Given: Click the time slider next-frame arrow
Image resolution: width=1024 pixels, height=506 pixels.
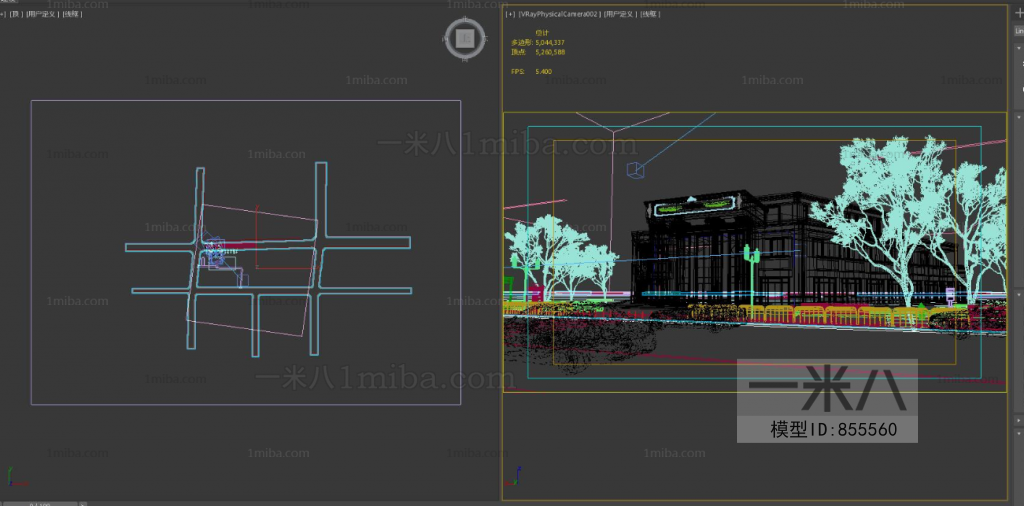Looking at the screenshot, I should (84, 503).
